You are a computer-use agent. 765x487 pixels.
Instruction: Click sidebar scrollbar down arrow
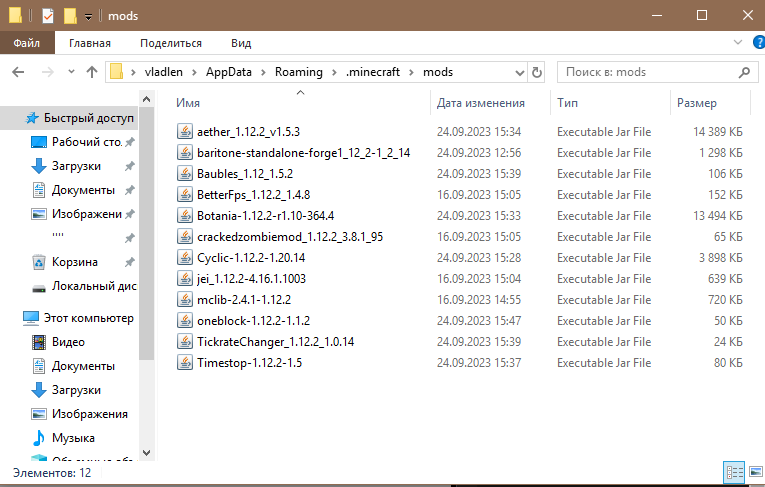click(146, 452)
